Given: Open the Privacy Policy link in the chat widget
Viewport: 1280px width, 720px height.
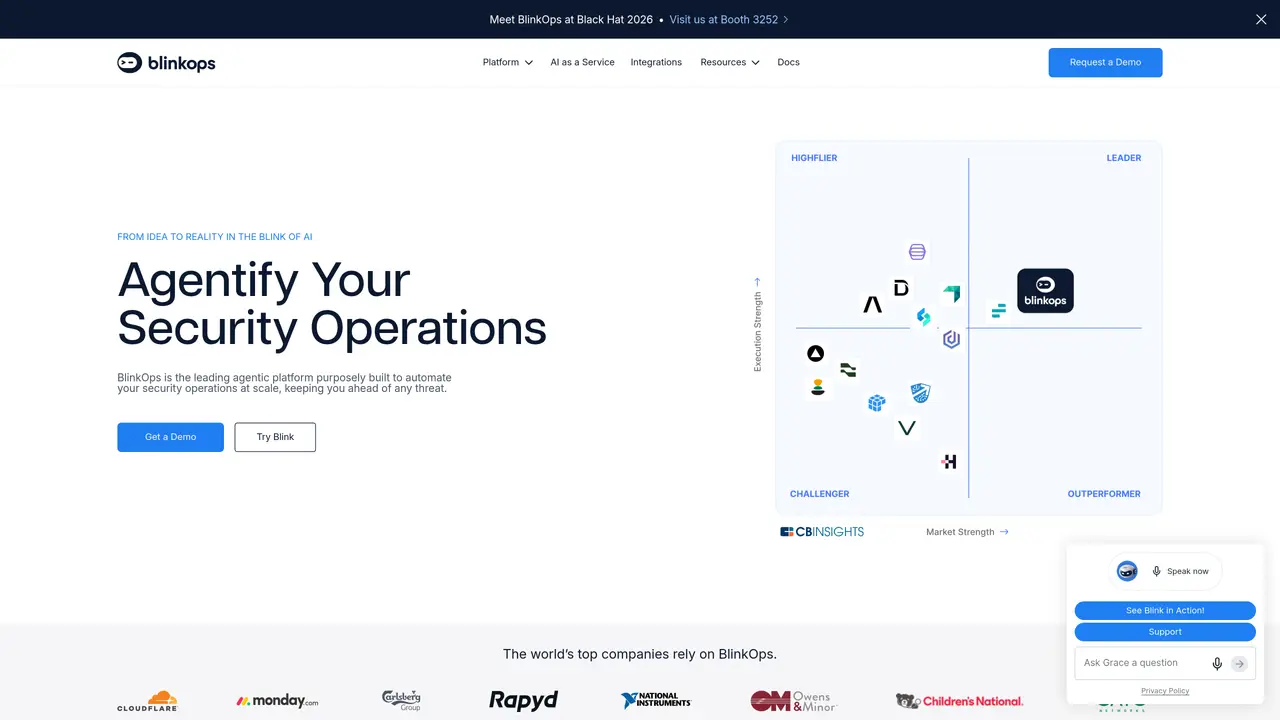Looking at the screenshot, I should [x=1165, y=691].
